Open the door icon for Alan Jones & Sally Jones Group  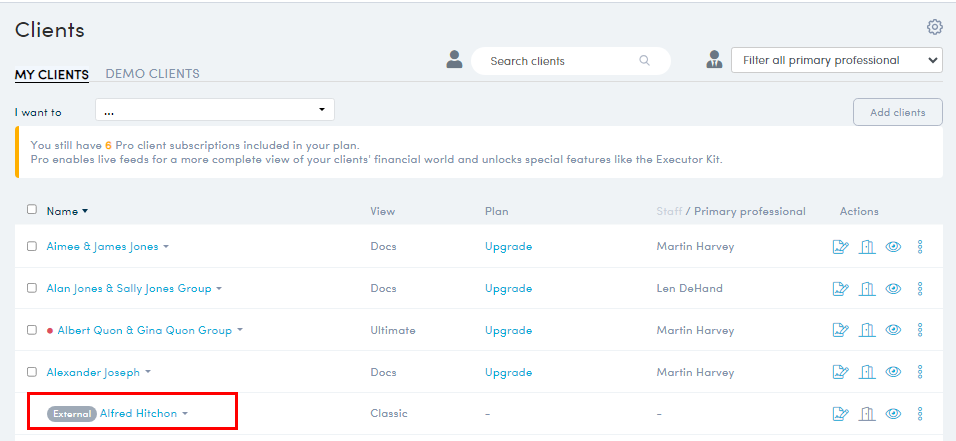867,289
